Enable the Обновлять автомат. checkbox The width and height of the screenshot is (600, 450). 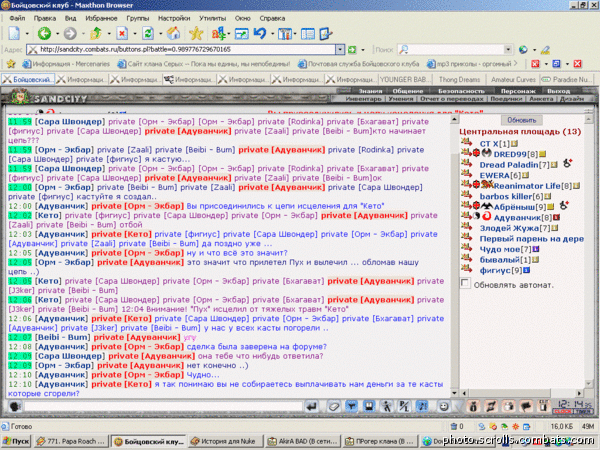point(465,284)
